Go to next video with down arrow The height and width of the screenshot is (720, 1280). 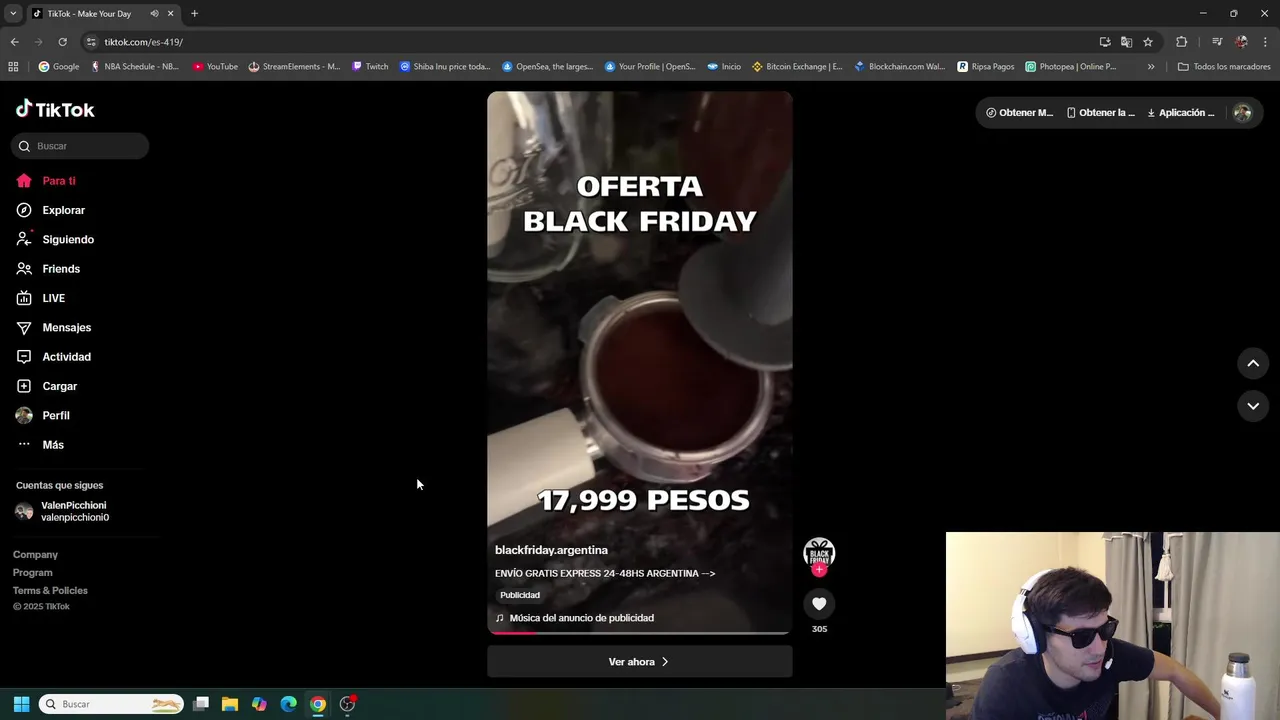1253,406
